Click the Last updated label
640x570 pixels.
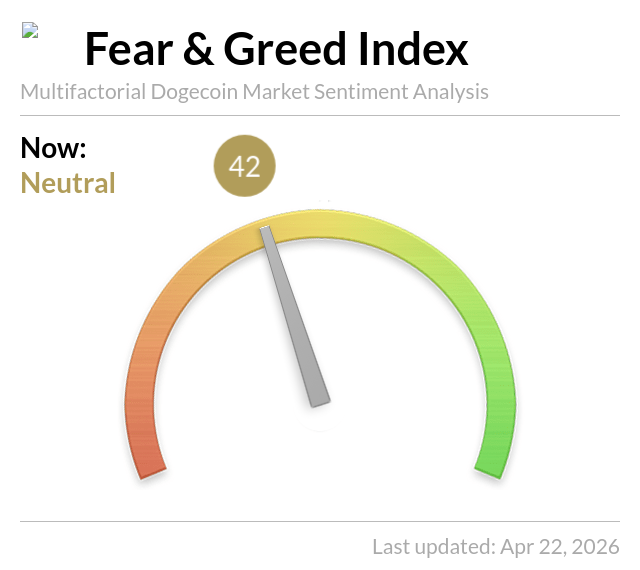pyautogui.click(x=432, y=547)
